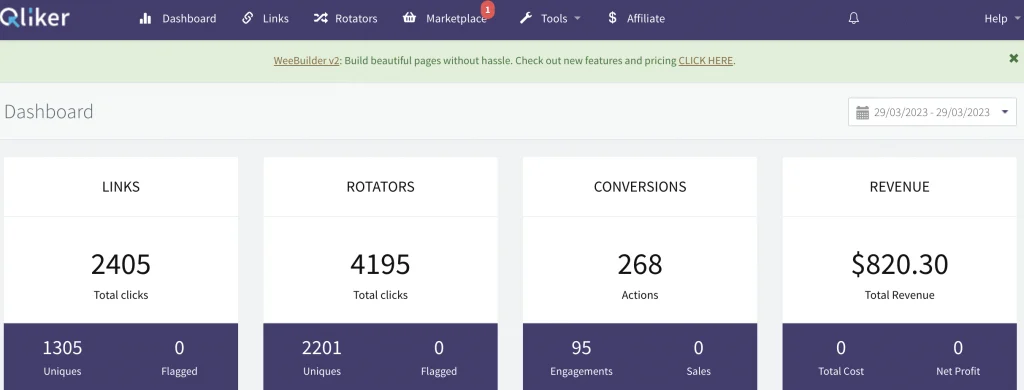Open notifications via the bell icon
Image resolution: width=1024 pixels, height=390 pixels.
click(854, 18)
